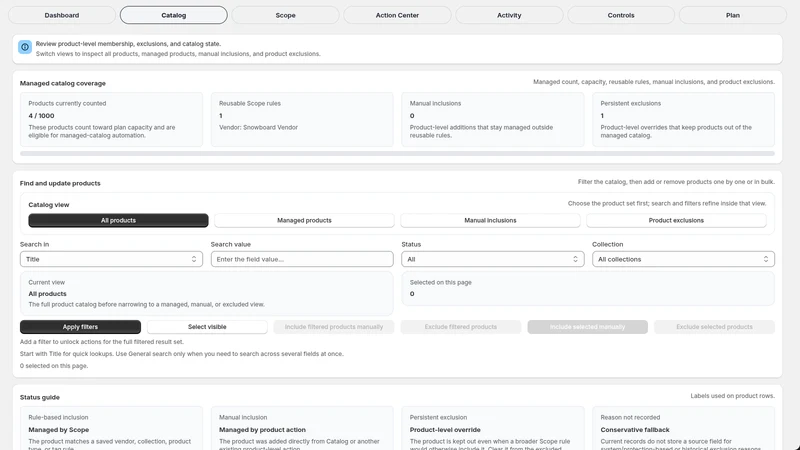Image resolution: width=800 pixels, height=450 pixels.
Task: Click the 'Current view' label
Action: click(46, 282)
